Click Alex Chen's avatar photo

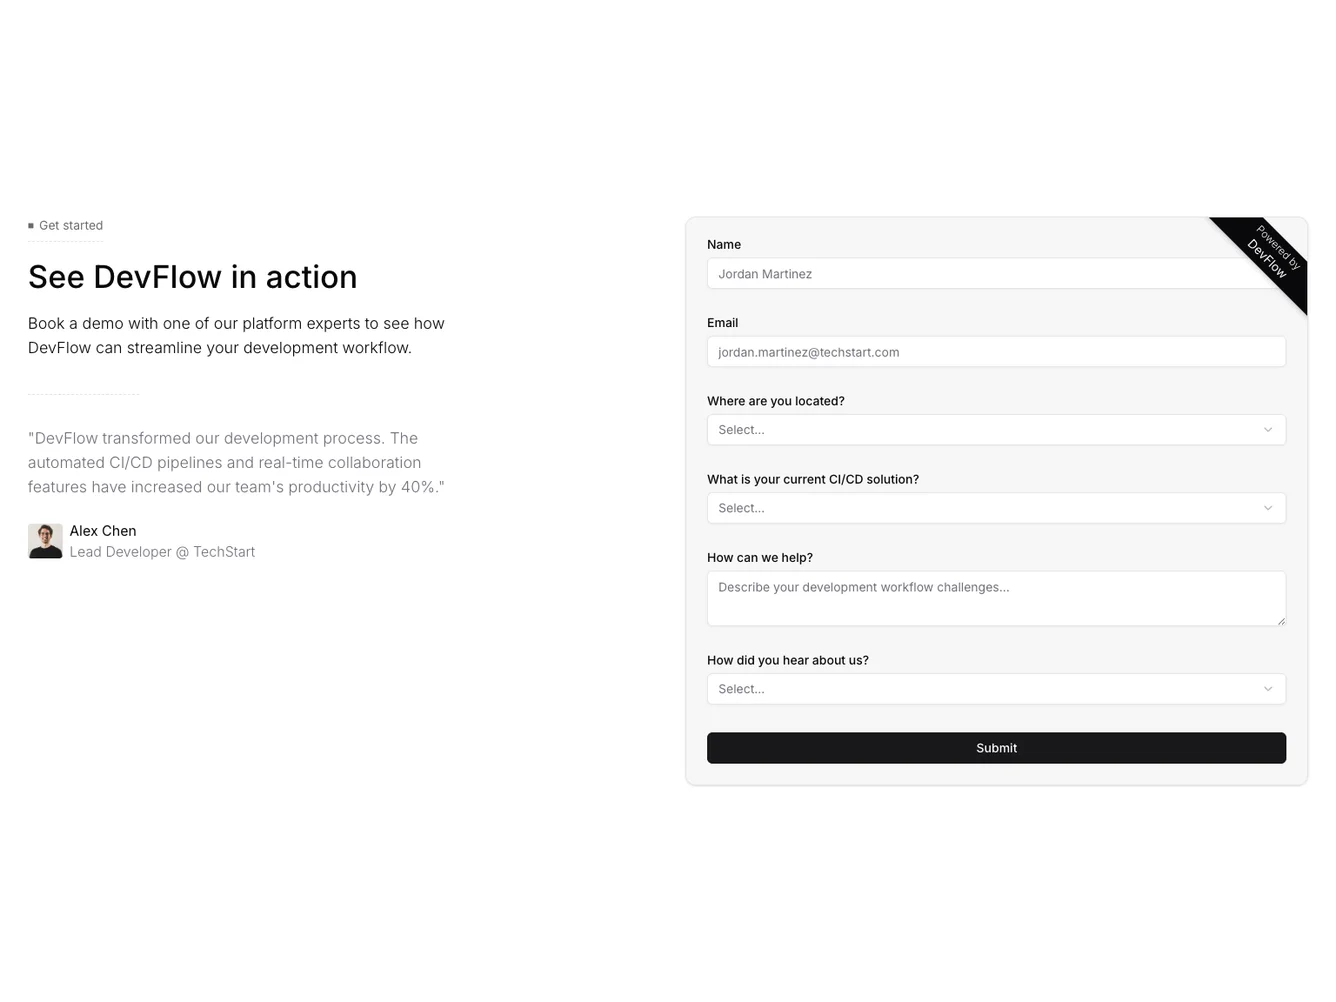[45, 541]
